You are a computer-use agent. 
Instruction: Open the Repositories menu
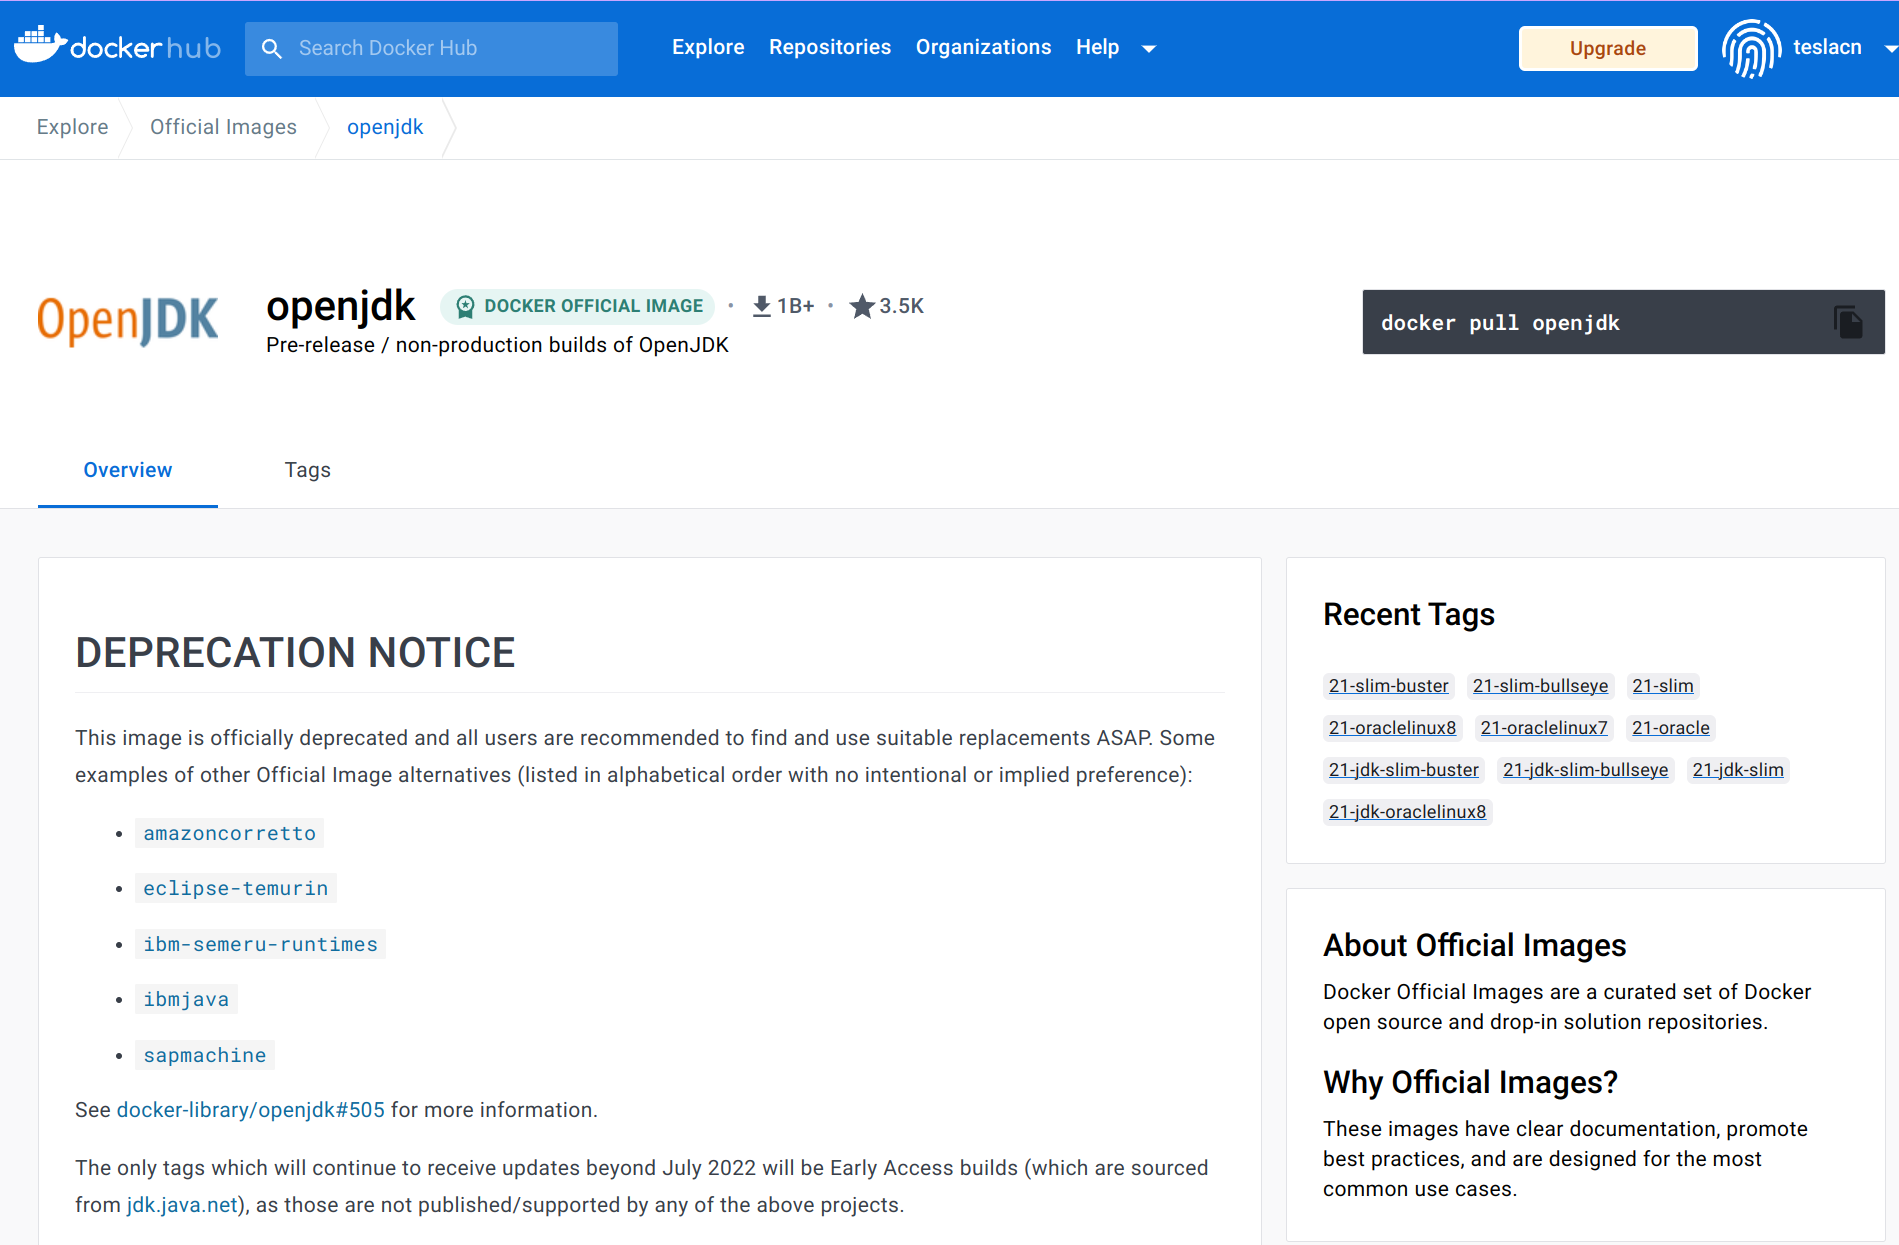(x=830, y=47)
